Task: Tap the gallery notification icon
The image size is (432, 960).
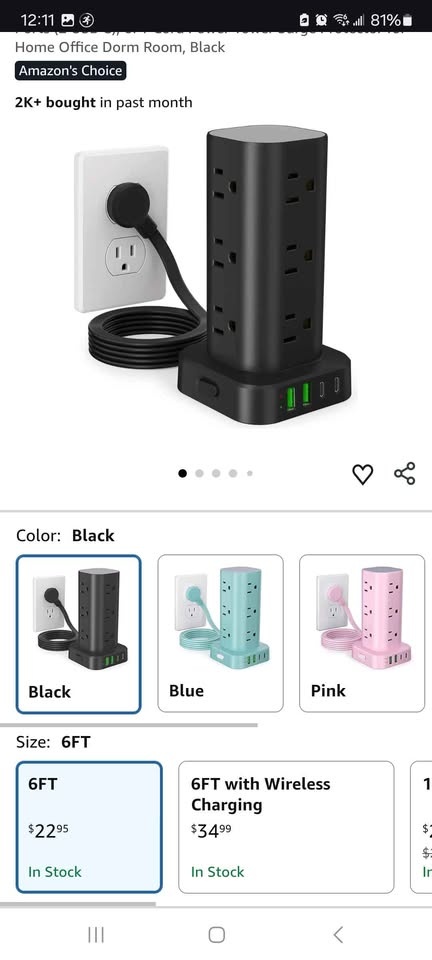Action: (x=69, y=20)
